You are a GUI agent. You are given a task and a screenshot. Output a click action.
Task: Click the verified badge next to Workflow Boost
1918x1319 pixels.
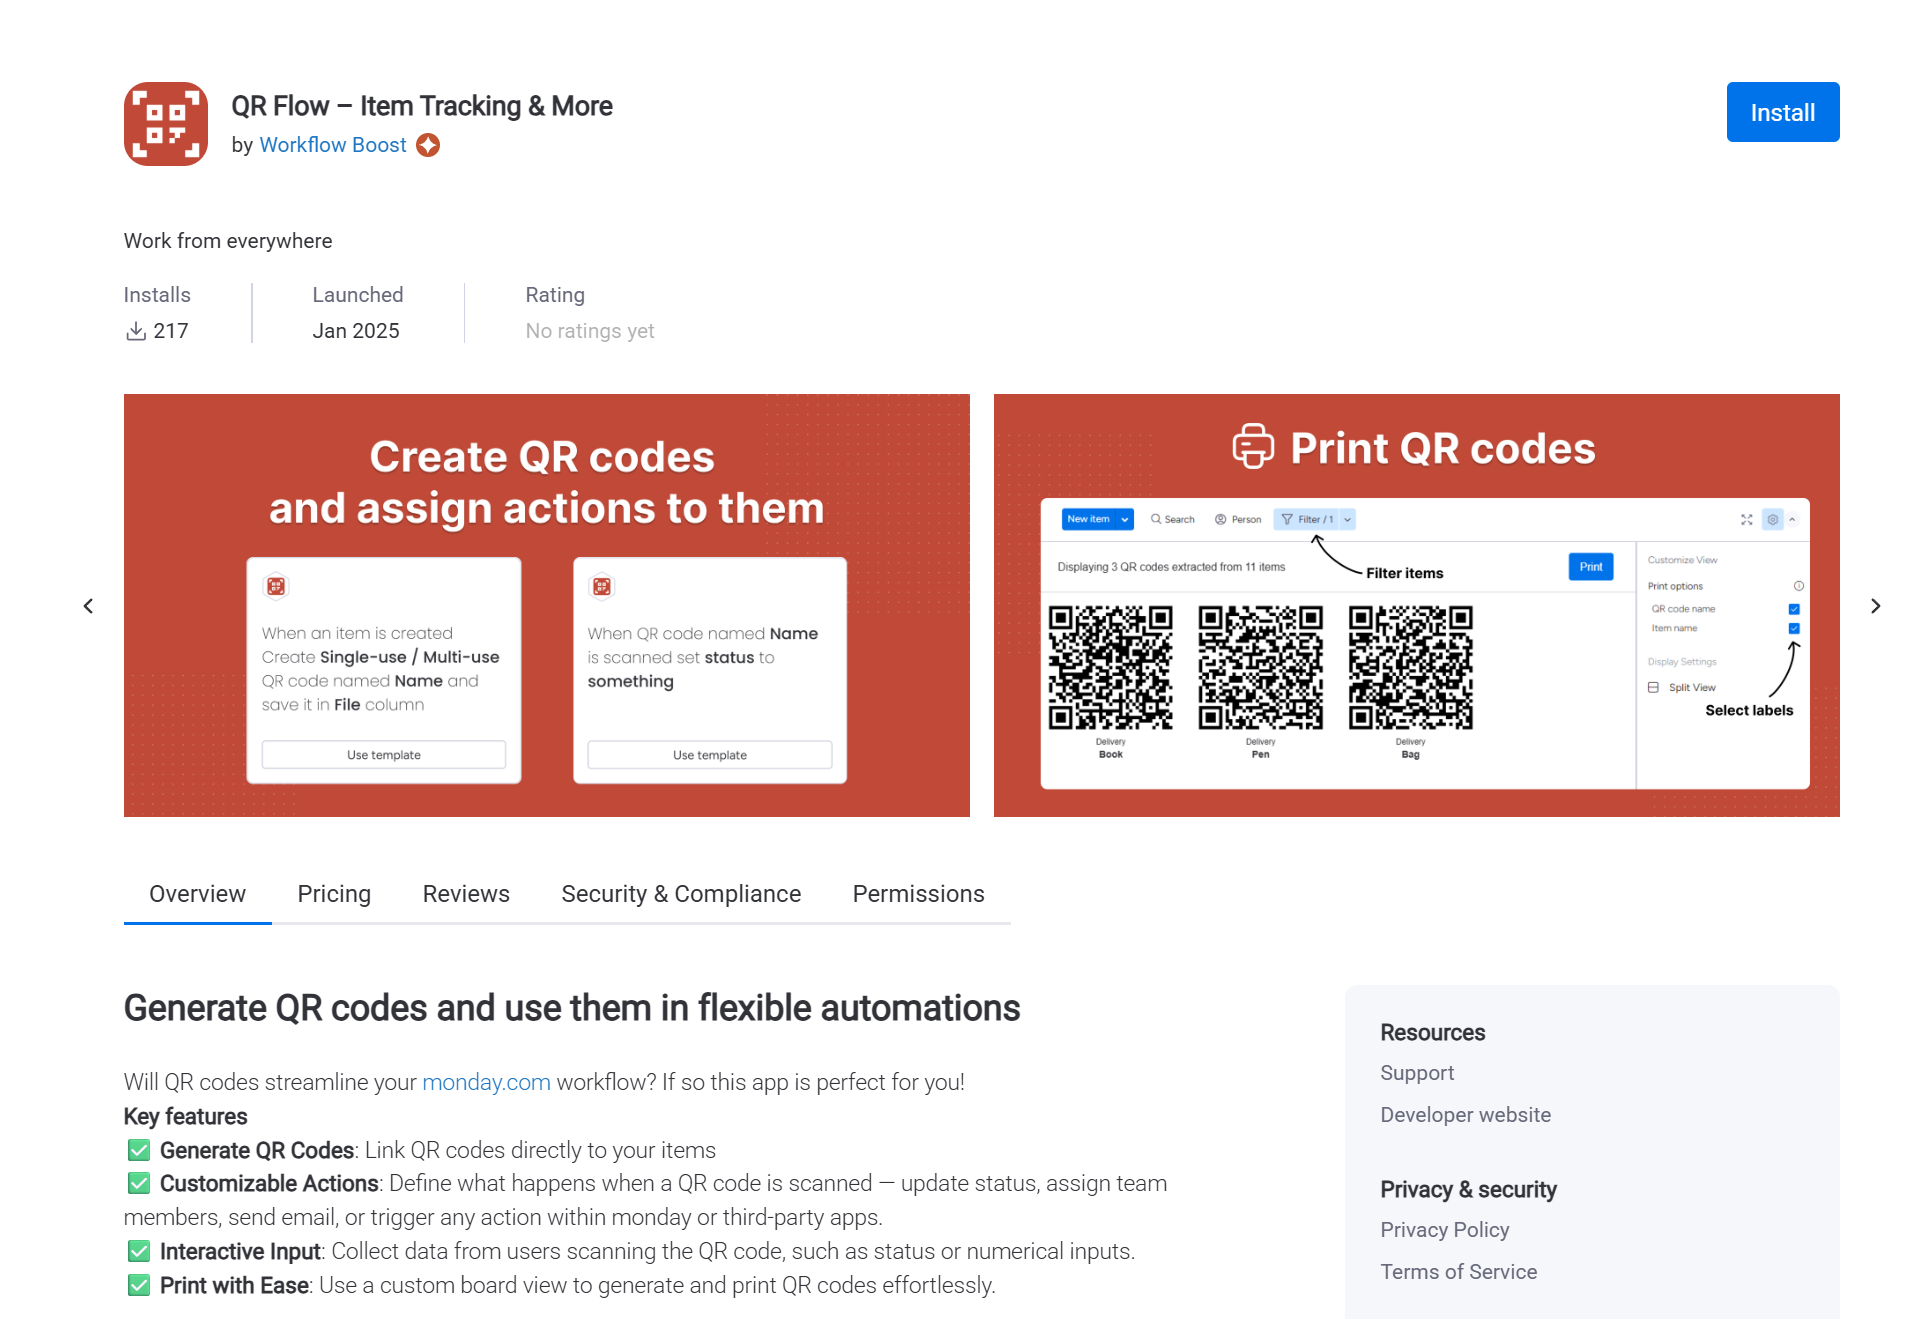428,145
